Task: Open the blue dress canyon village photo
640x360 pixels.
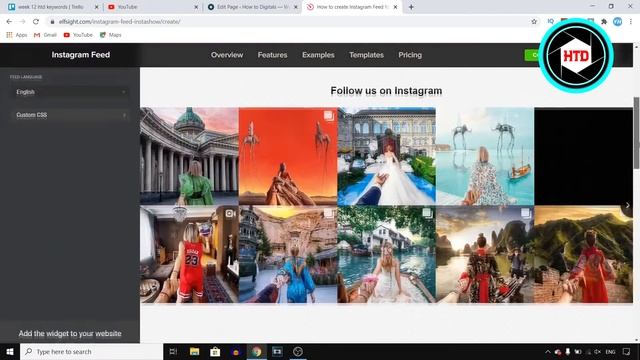Action: click(288, 254)
